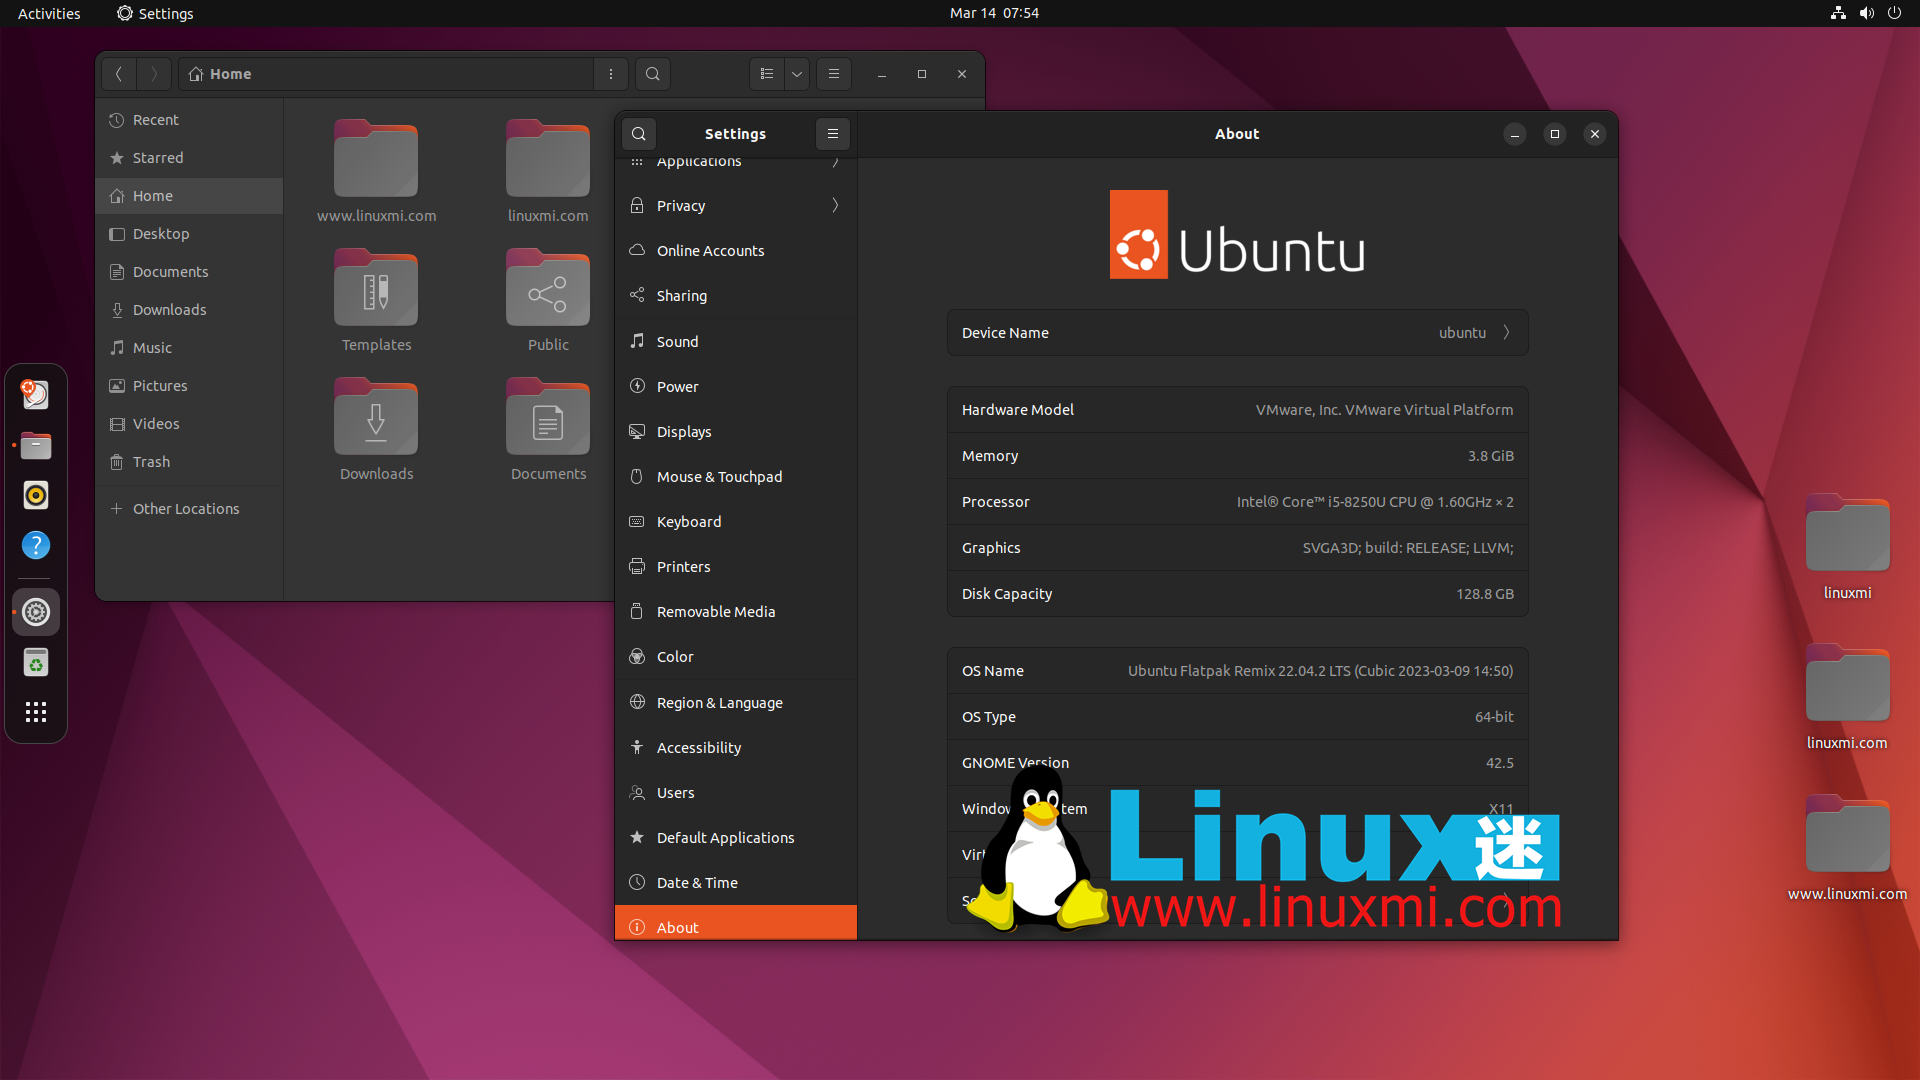1920x1080 pixels.
Task: Click the GNOME Version 42.5 value
Action: pyautogui.click(x=1499, y=763)
